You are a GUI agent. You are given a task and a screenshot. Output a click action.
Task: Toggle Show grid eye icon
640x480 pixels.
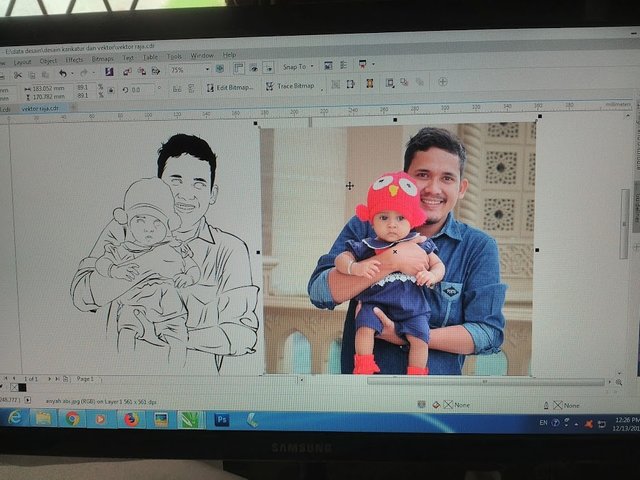pyautogui.click(x=253, y=68)
